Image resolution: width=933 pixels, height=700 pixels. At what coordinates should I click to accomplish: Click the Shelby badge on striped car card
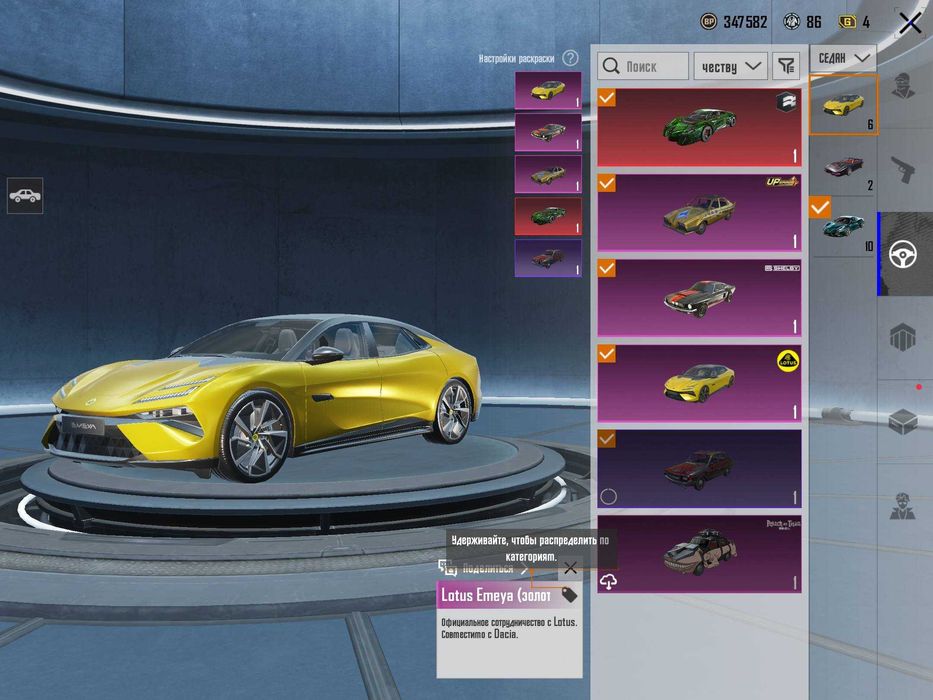point(782,268)
